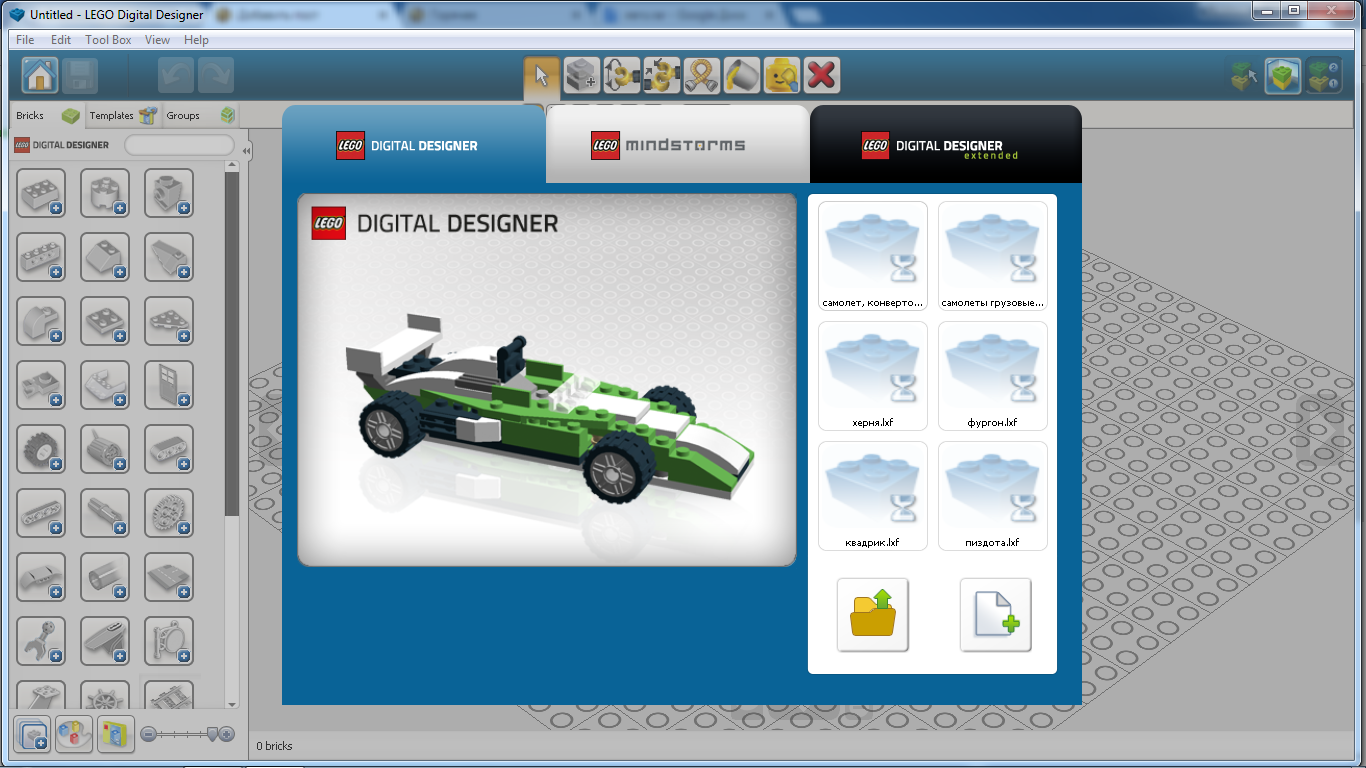The image size is (1366, 768).
Task: Open the cylinder tube brick group
Action: coord(105,577)
